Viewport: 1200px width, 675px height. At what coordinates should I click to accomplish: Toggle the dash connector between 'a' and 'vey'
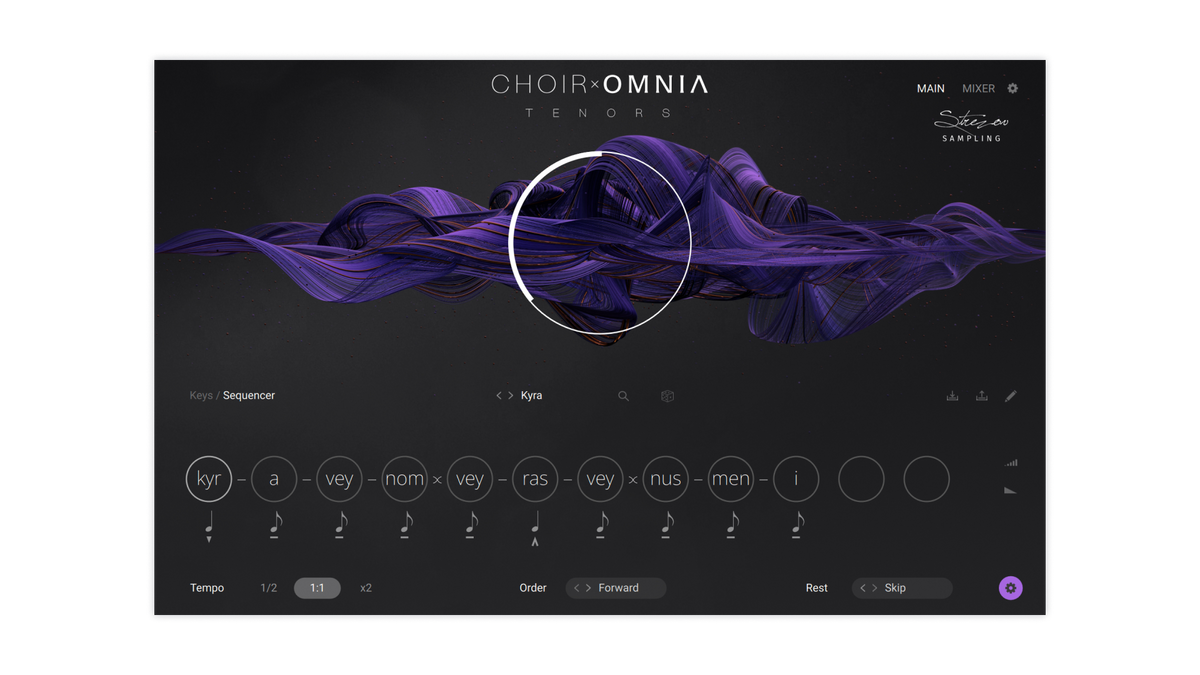coord(307,480)
